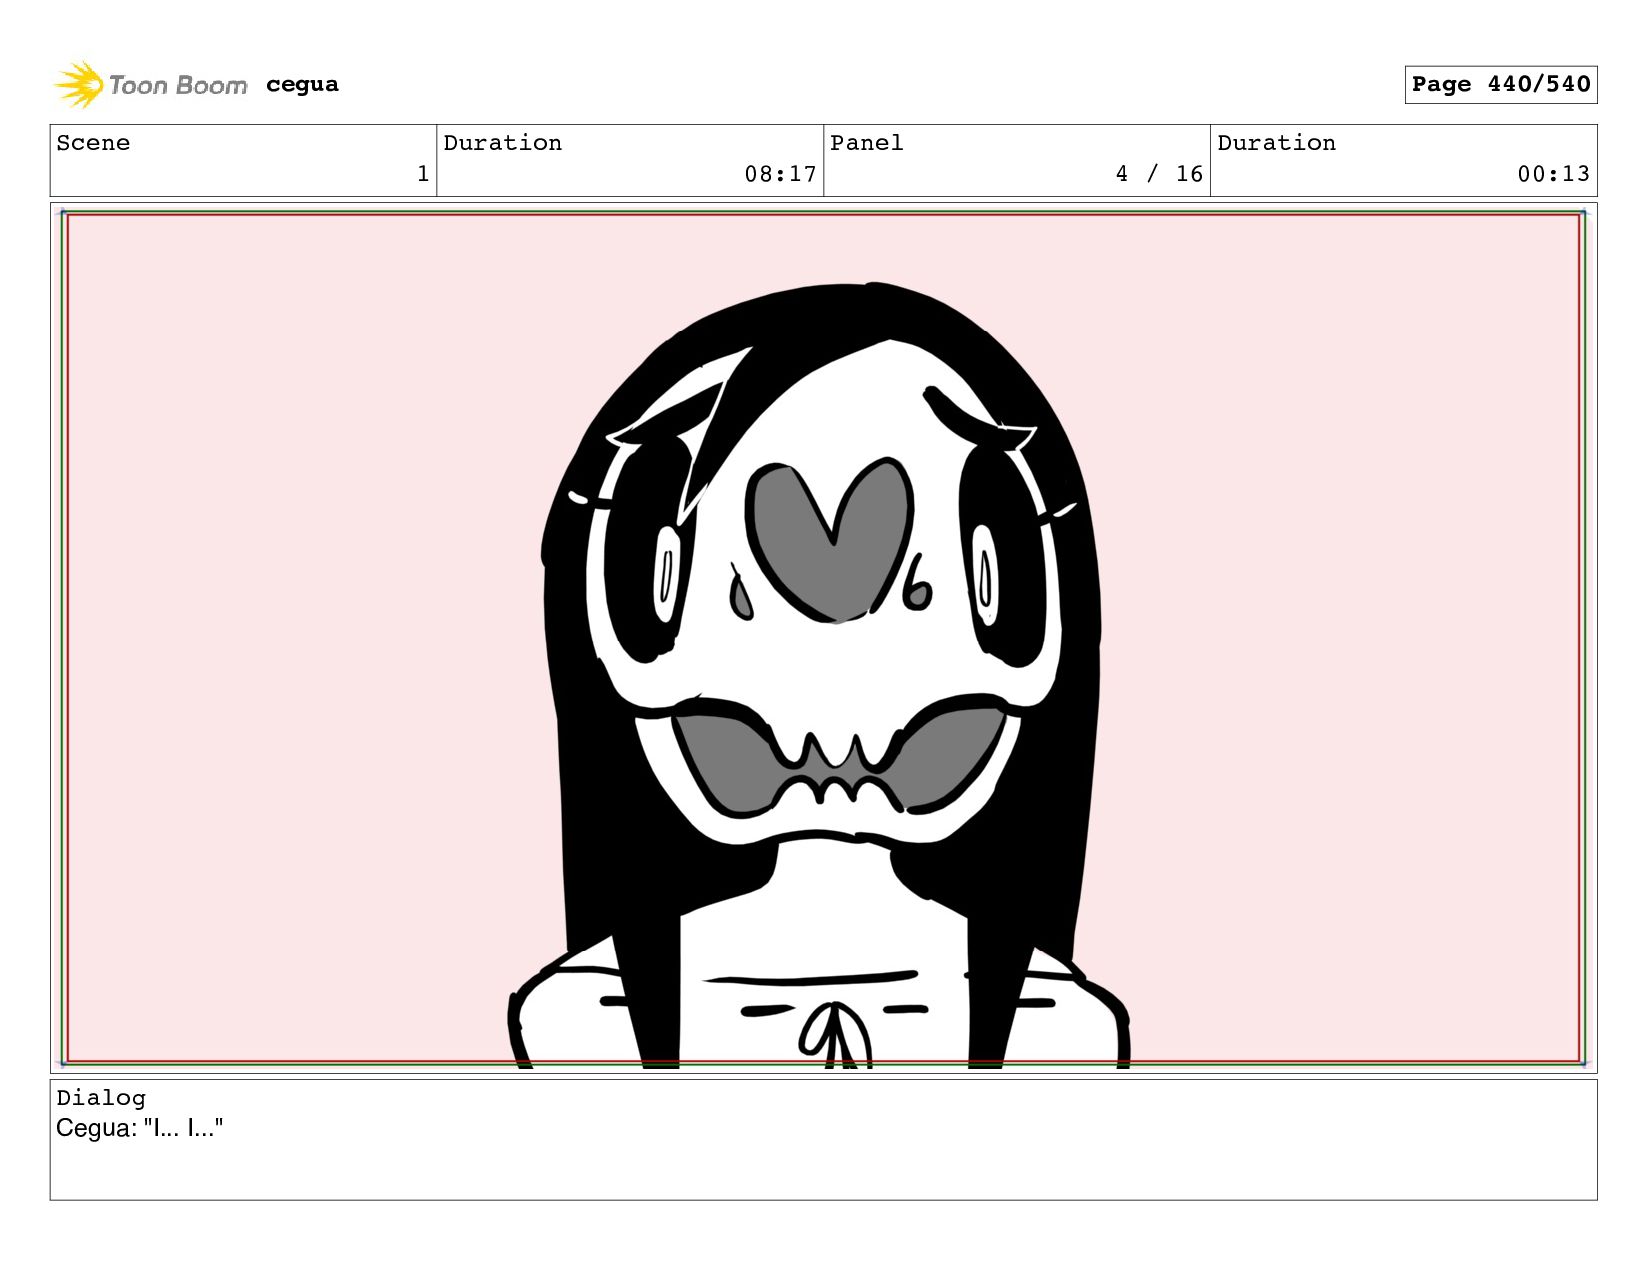Click the Dialog label
Viewport: 1650px width, 1275px height.
pos(101,1098)
